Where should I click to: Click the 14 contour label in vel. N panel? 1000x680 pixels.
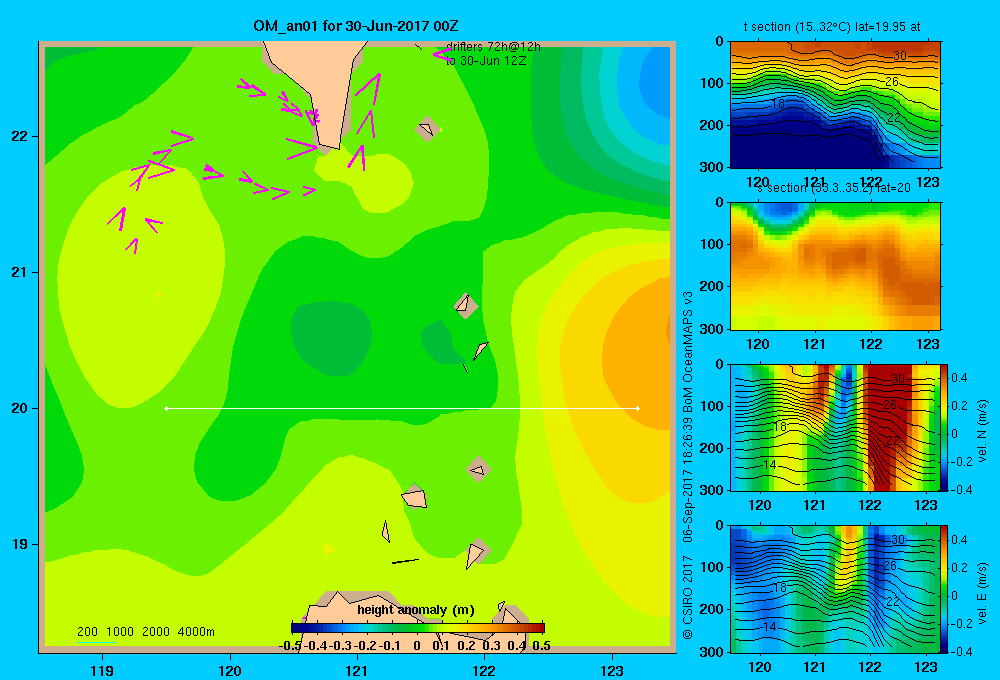coord(770,464)
